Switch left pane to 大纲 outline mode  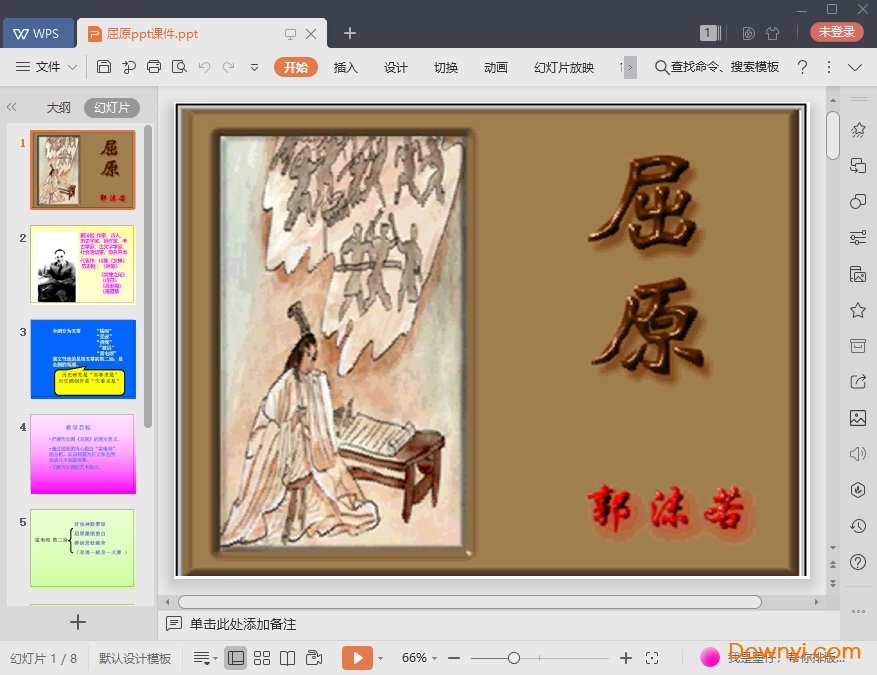click(57, 107)
